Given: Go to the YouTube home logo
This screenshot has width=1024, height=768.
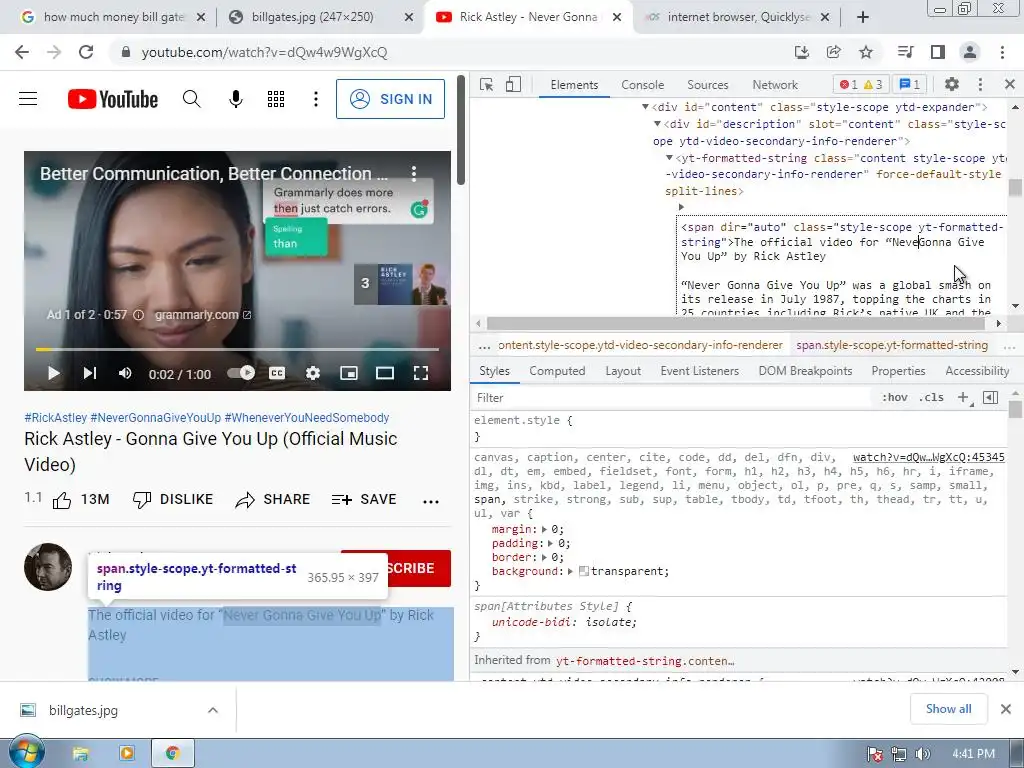Looking at the screenshot, I should point(113,99).
